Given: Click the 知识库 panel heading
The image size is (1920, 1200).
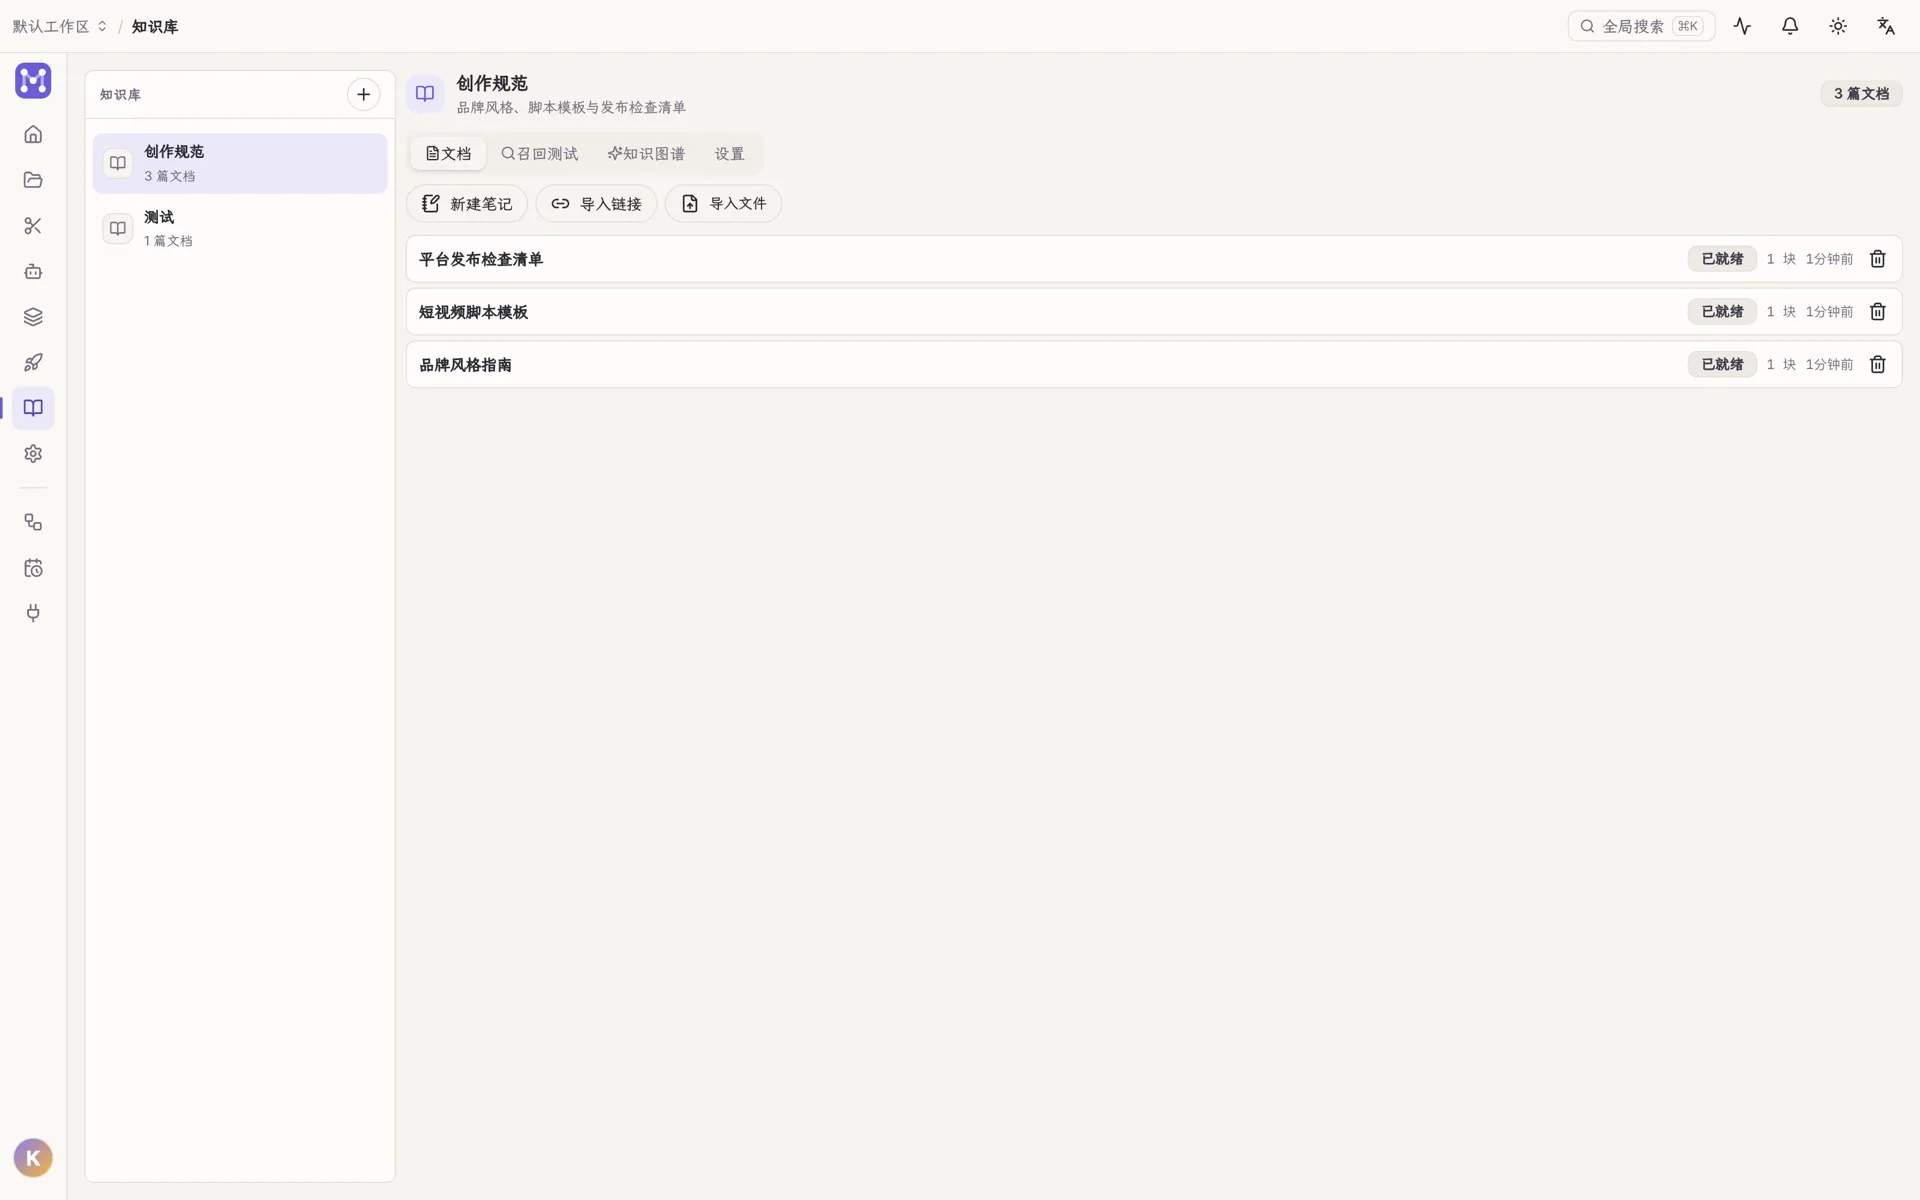Looking at the screenshot, I should (120, 95).
